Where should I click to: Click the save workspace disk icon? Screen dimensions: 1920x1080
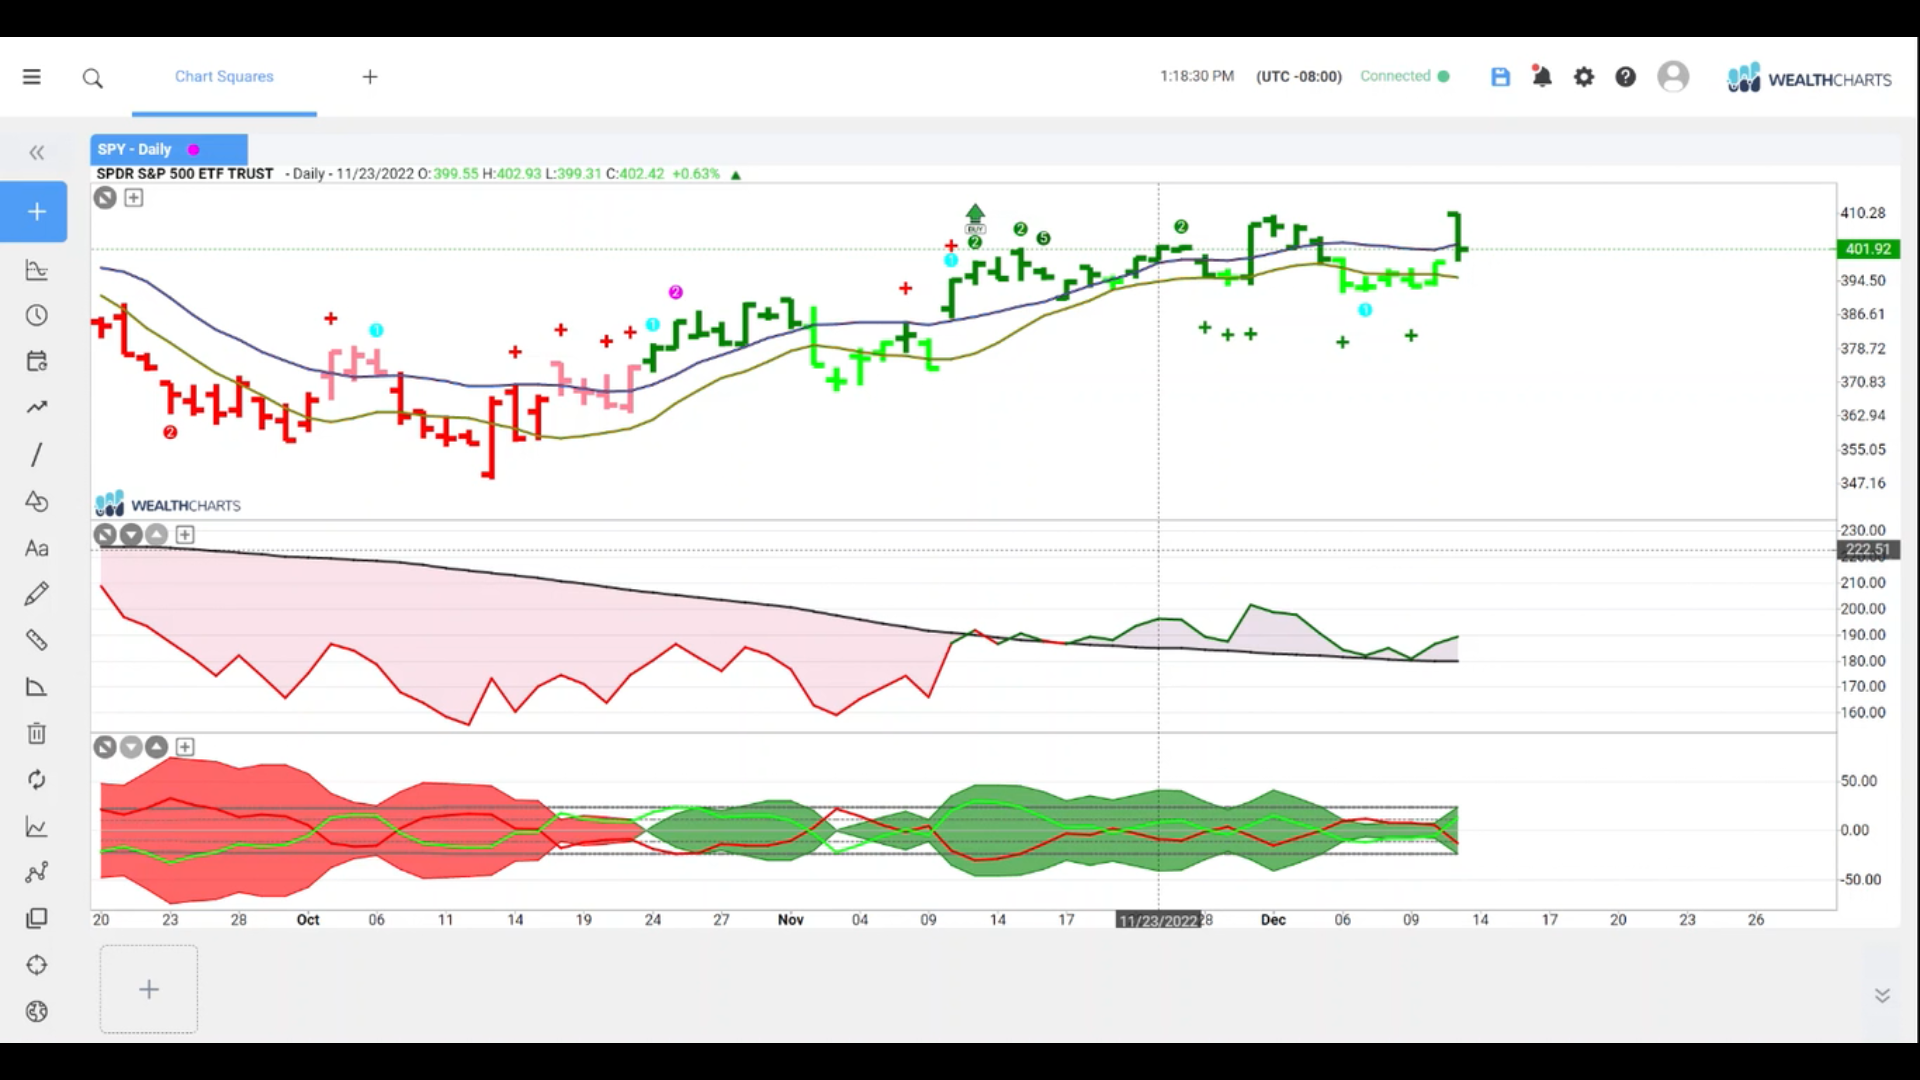[1500, 77]
